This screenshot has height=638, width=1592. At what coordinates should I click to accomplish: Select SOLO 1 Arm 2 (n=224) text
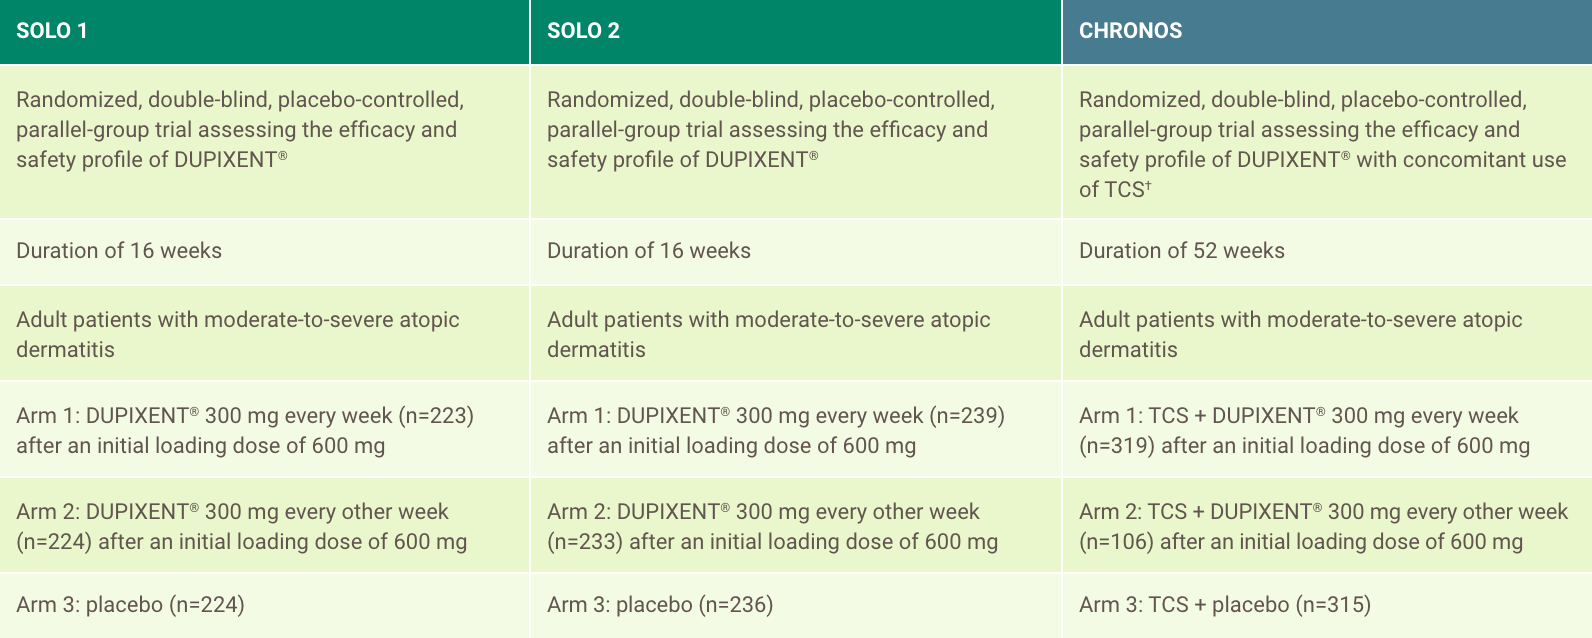pos(242,526)
